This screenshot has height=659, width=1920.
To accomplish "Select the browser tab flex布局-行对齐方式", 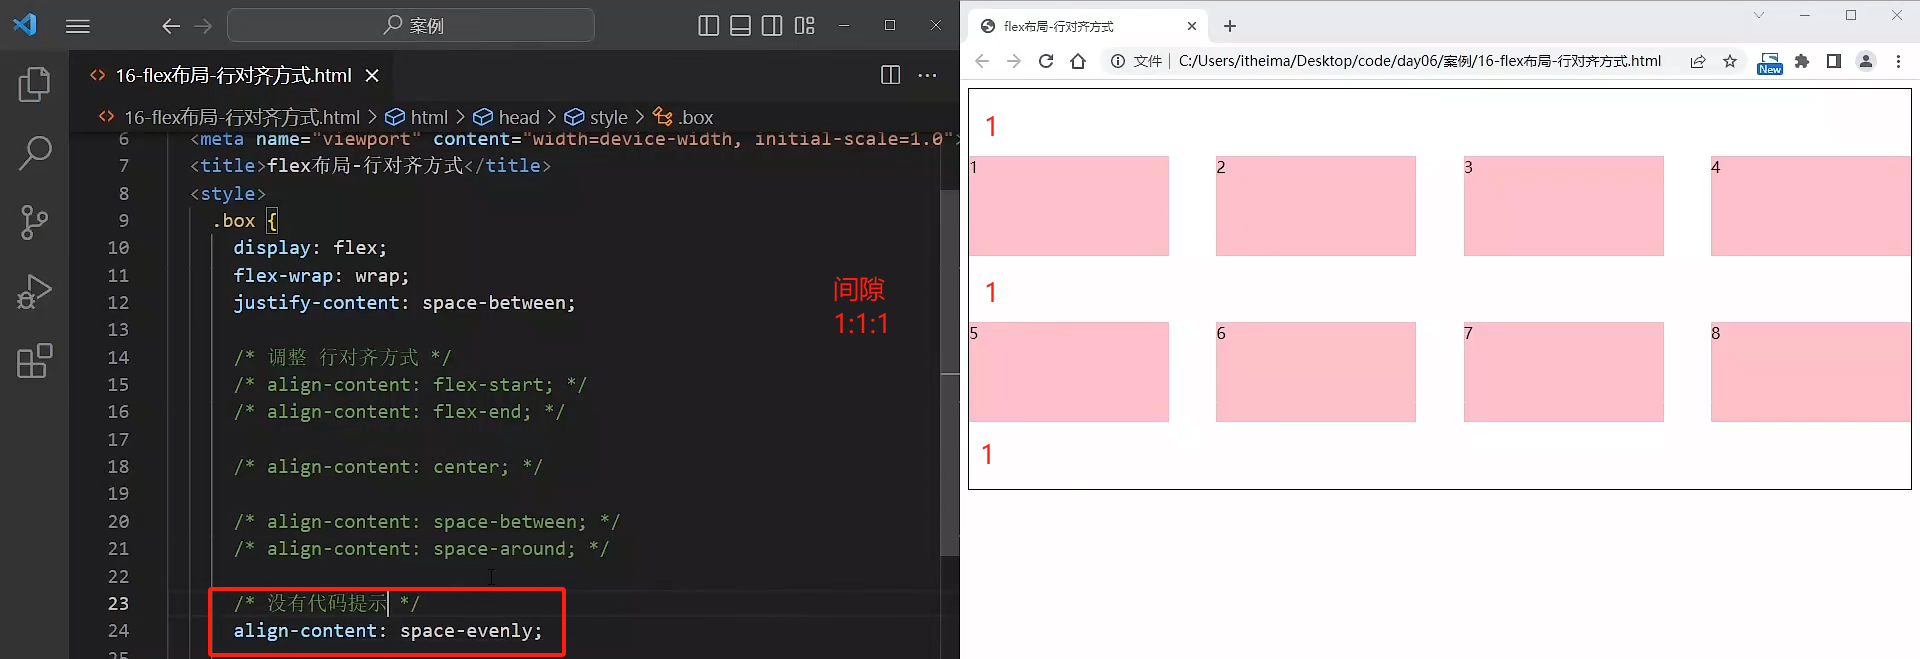I will (x=1088, y=26).
